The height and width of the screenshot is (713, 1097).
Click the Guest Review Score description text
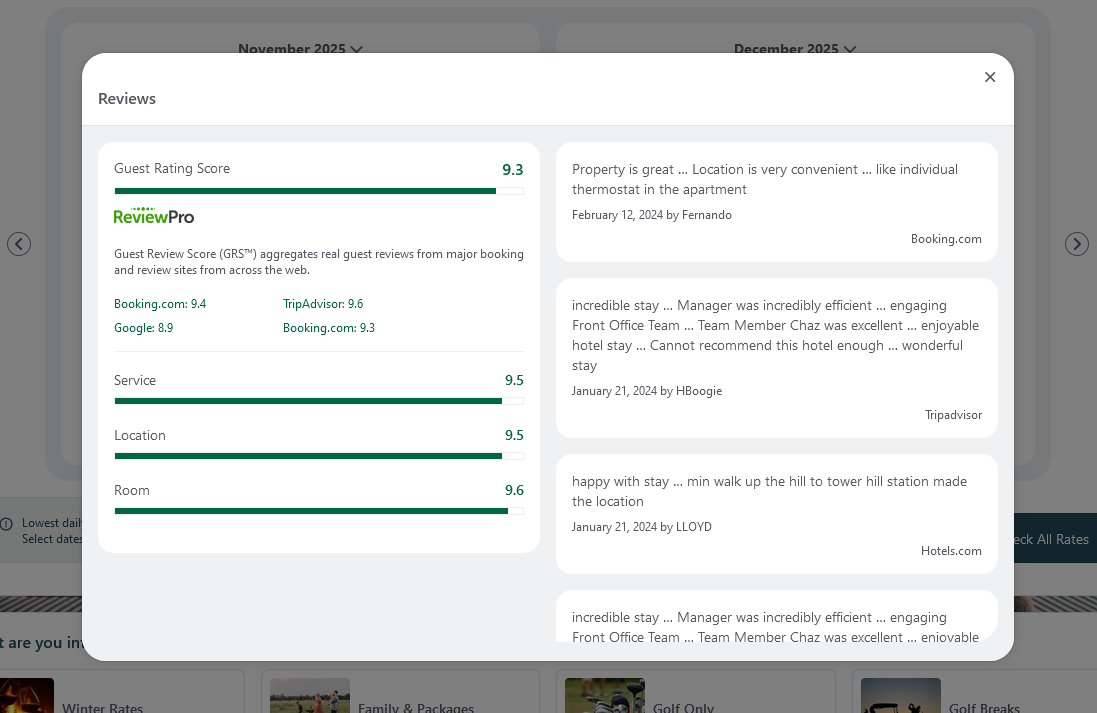(319, 262)
